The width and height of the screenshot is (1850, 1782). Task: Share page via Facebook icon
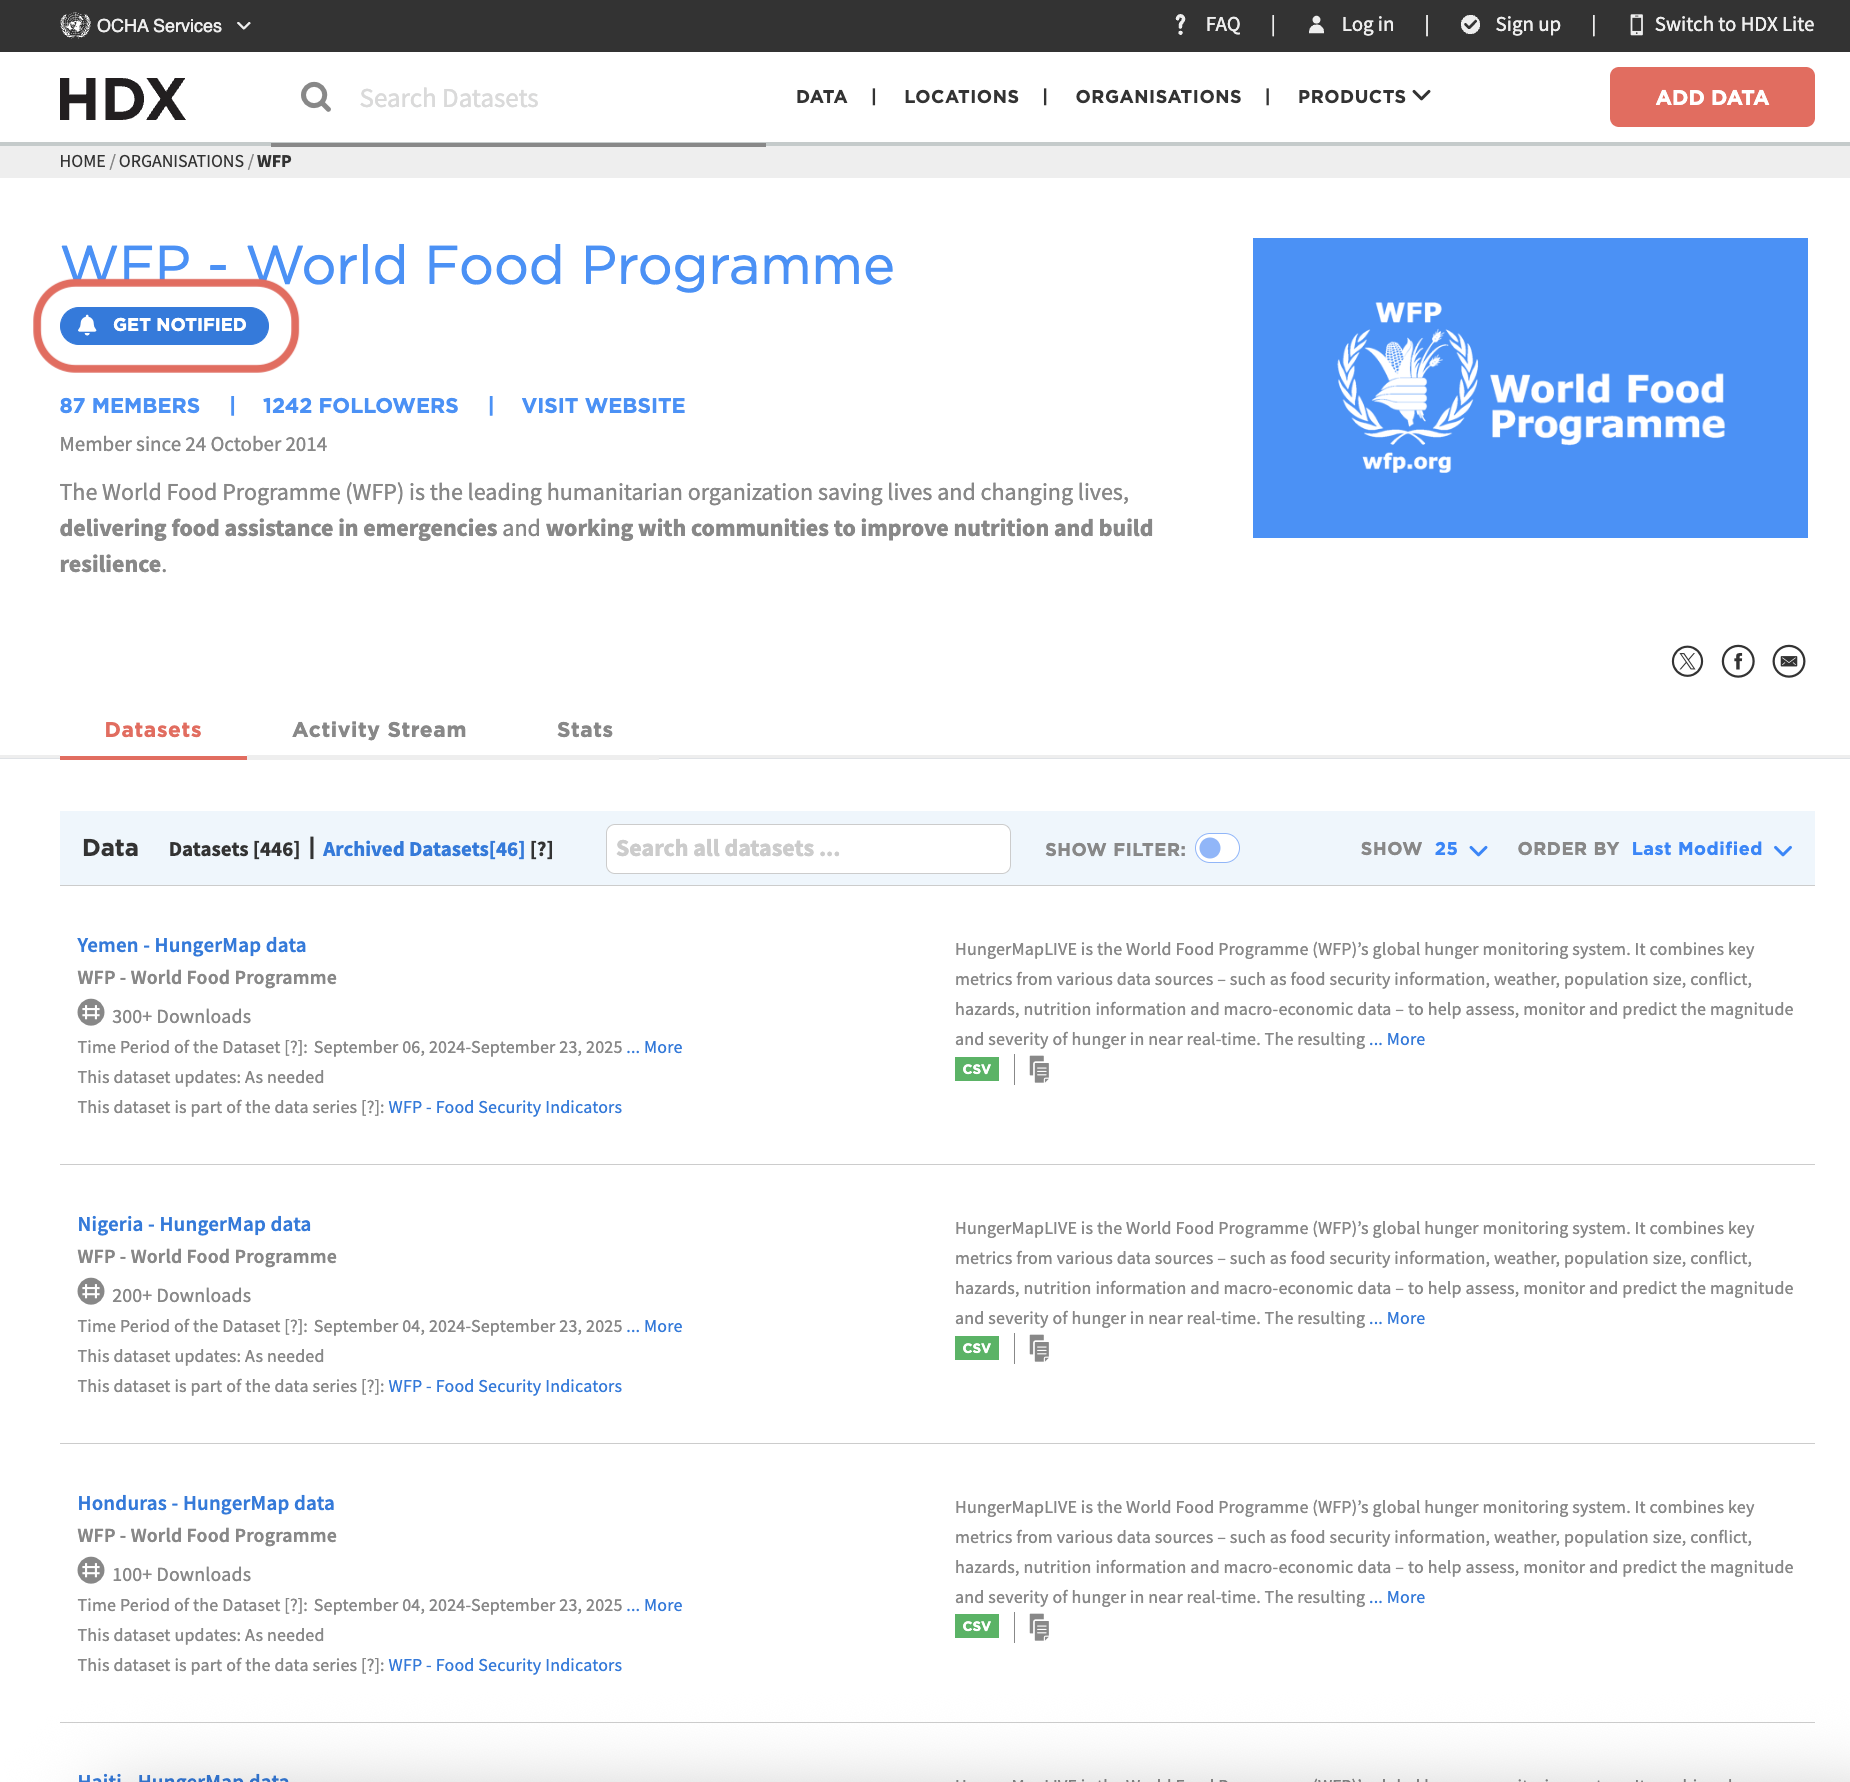pos(1738,661)
